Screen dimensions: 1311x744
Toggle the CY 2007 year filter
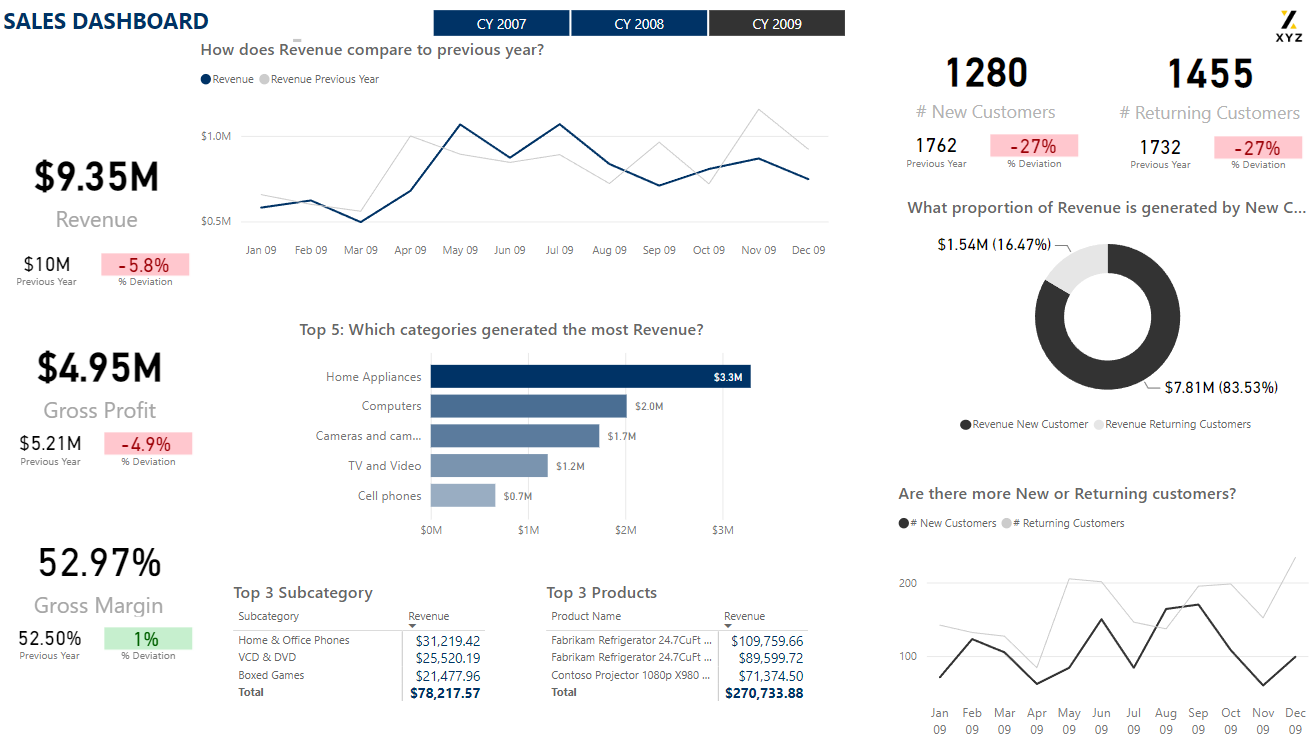tap(501, 22)
